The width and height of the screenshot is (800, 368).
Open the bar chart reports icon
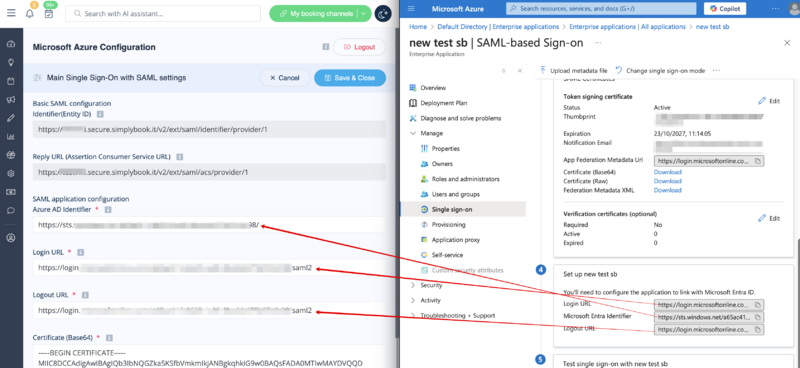pos(11,136)
